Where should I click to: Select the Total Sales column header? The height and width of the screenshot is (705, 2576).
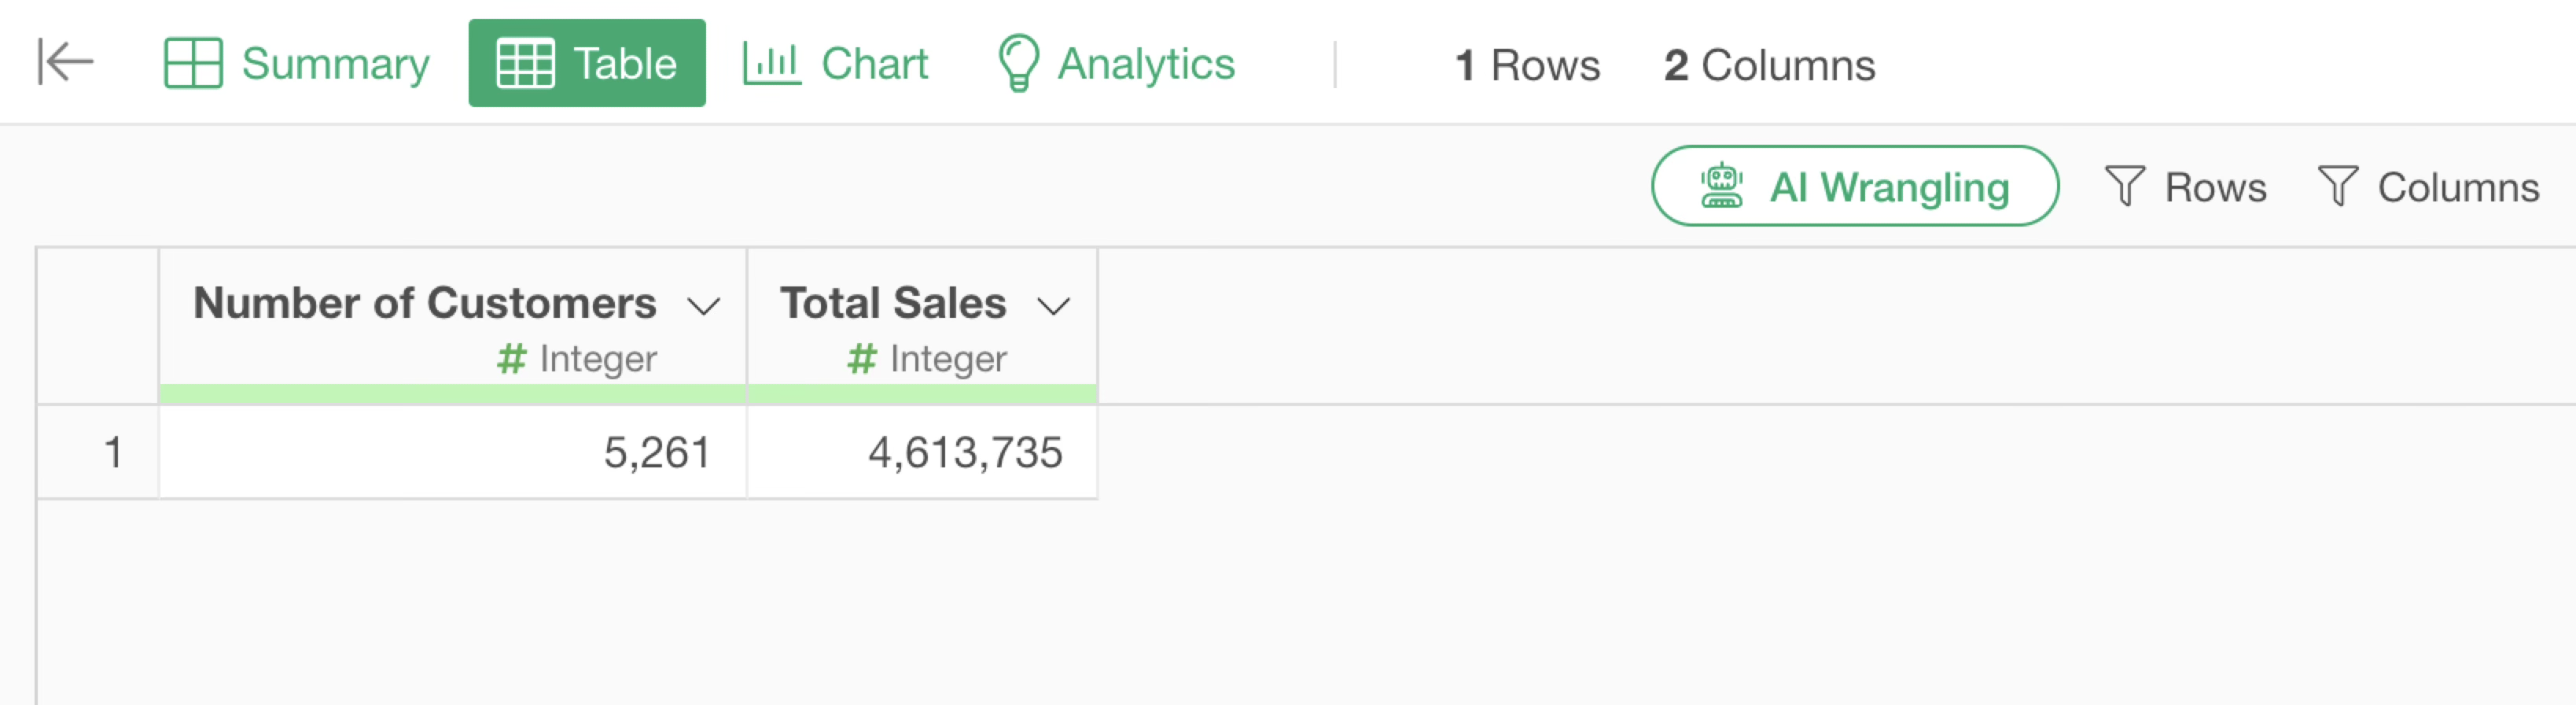pos(892,303)
